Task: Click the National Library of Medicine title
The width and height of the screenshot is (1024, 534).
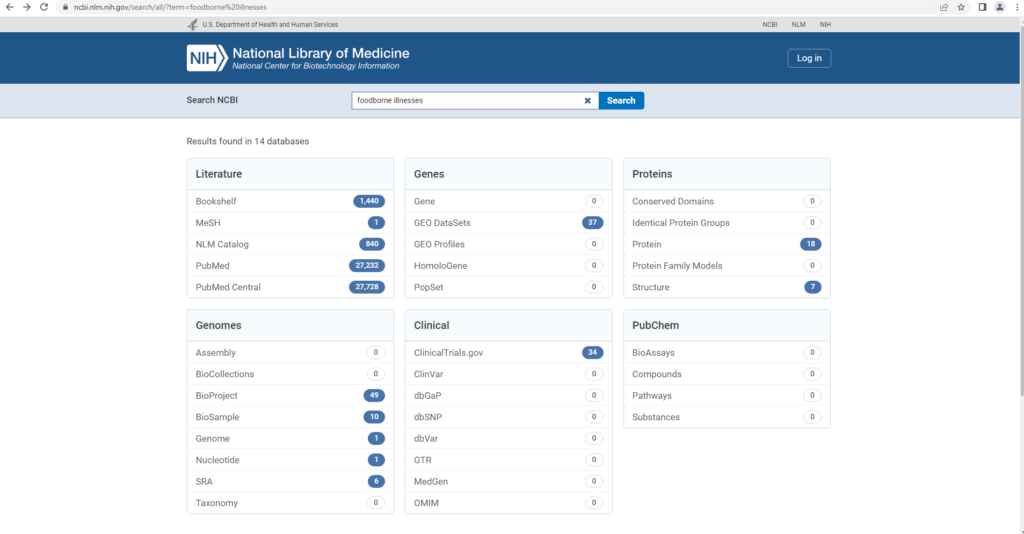Action: (321, 54)
